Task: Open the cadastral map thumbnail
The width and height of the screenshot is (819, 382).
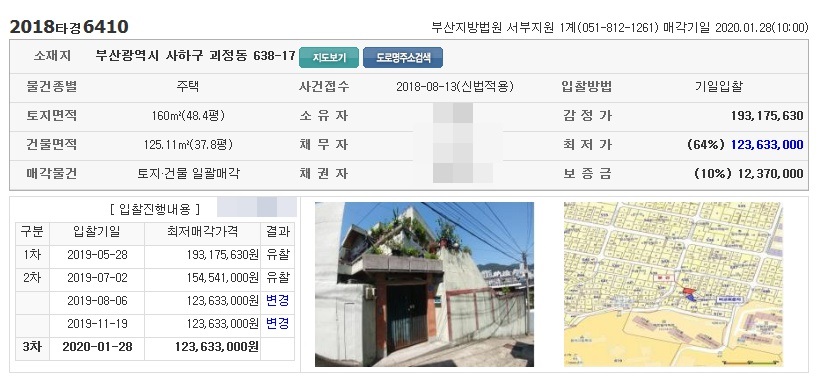Action: [673, 284]
